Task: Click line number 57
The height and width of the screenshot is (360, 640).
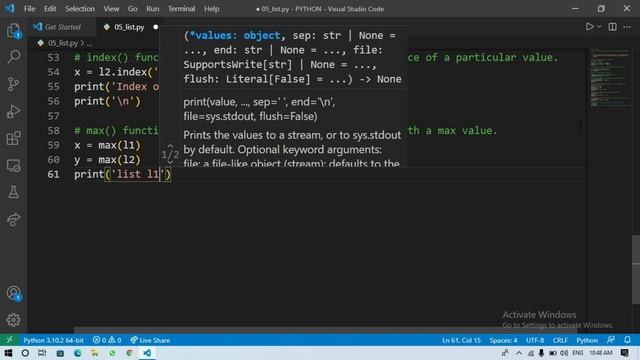Action: pos(53,116)
